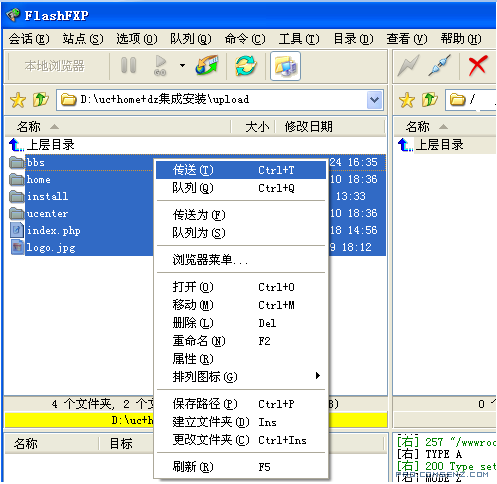Click right pane up-folder icon near path
This screenshot has height=484, width=497.
pyautogui.click(x=430, y=99)
